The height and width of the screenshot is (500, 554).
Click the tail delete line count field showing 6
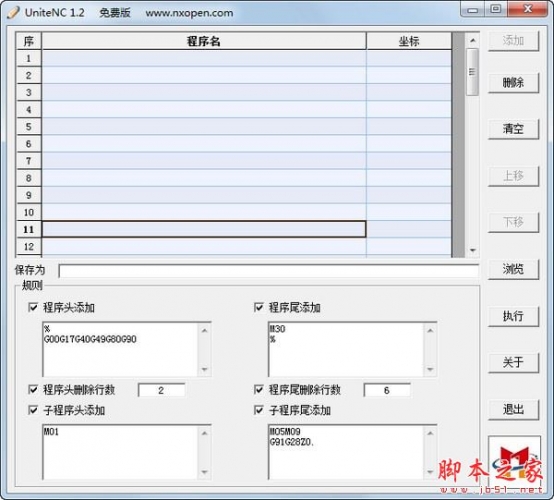(x=387, y=390)
